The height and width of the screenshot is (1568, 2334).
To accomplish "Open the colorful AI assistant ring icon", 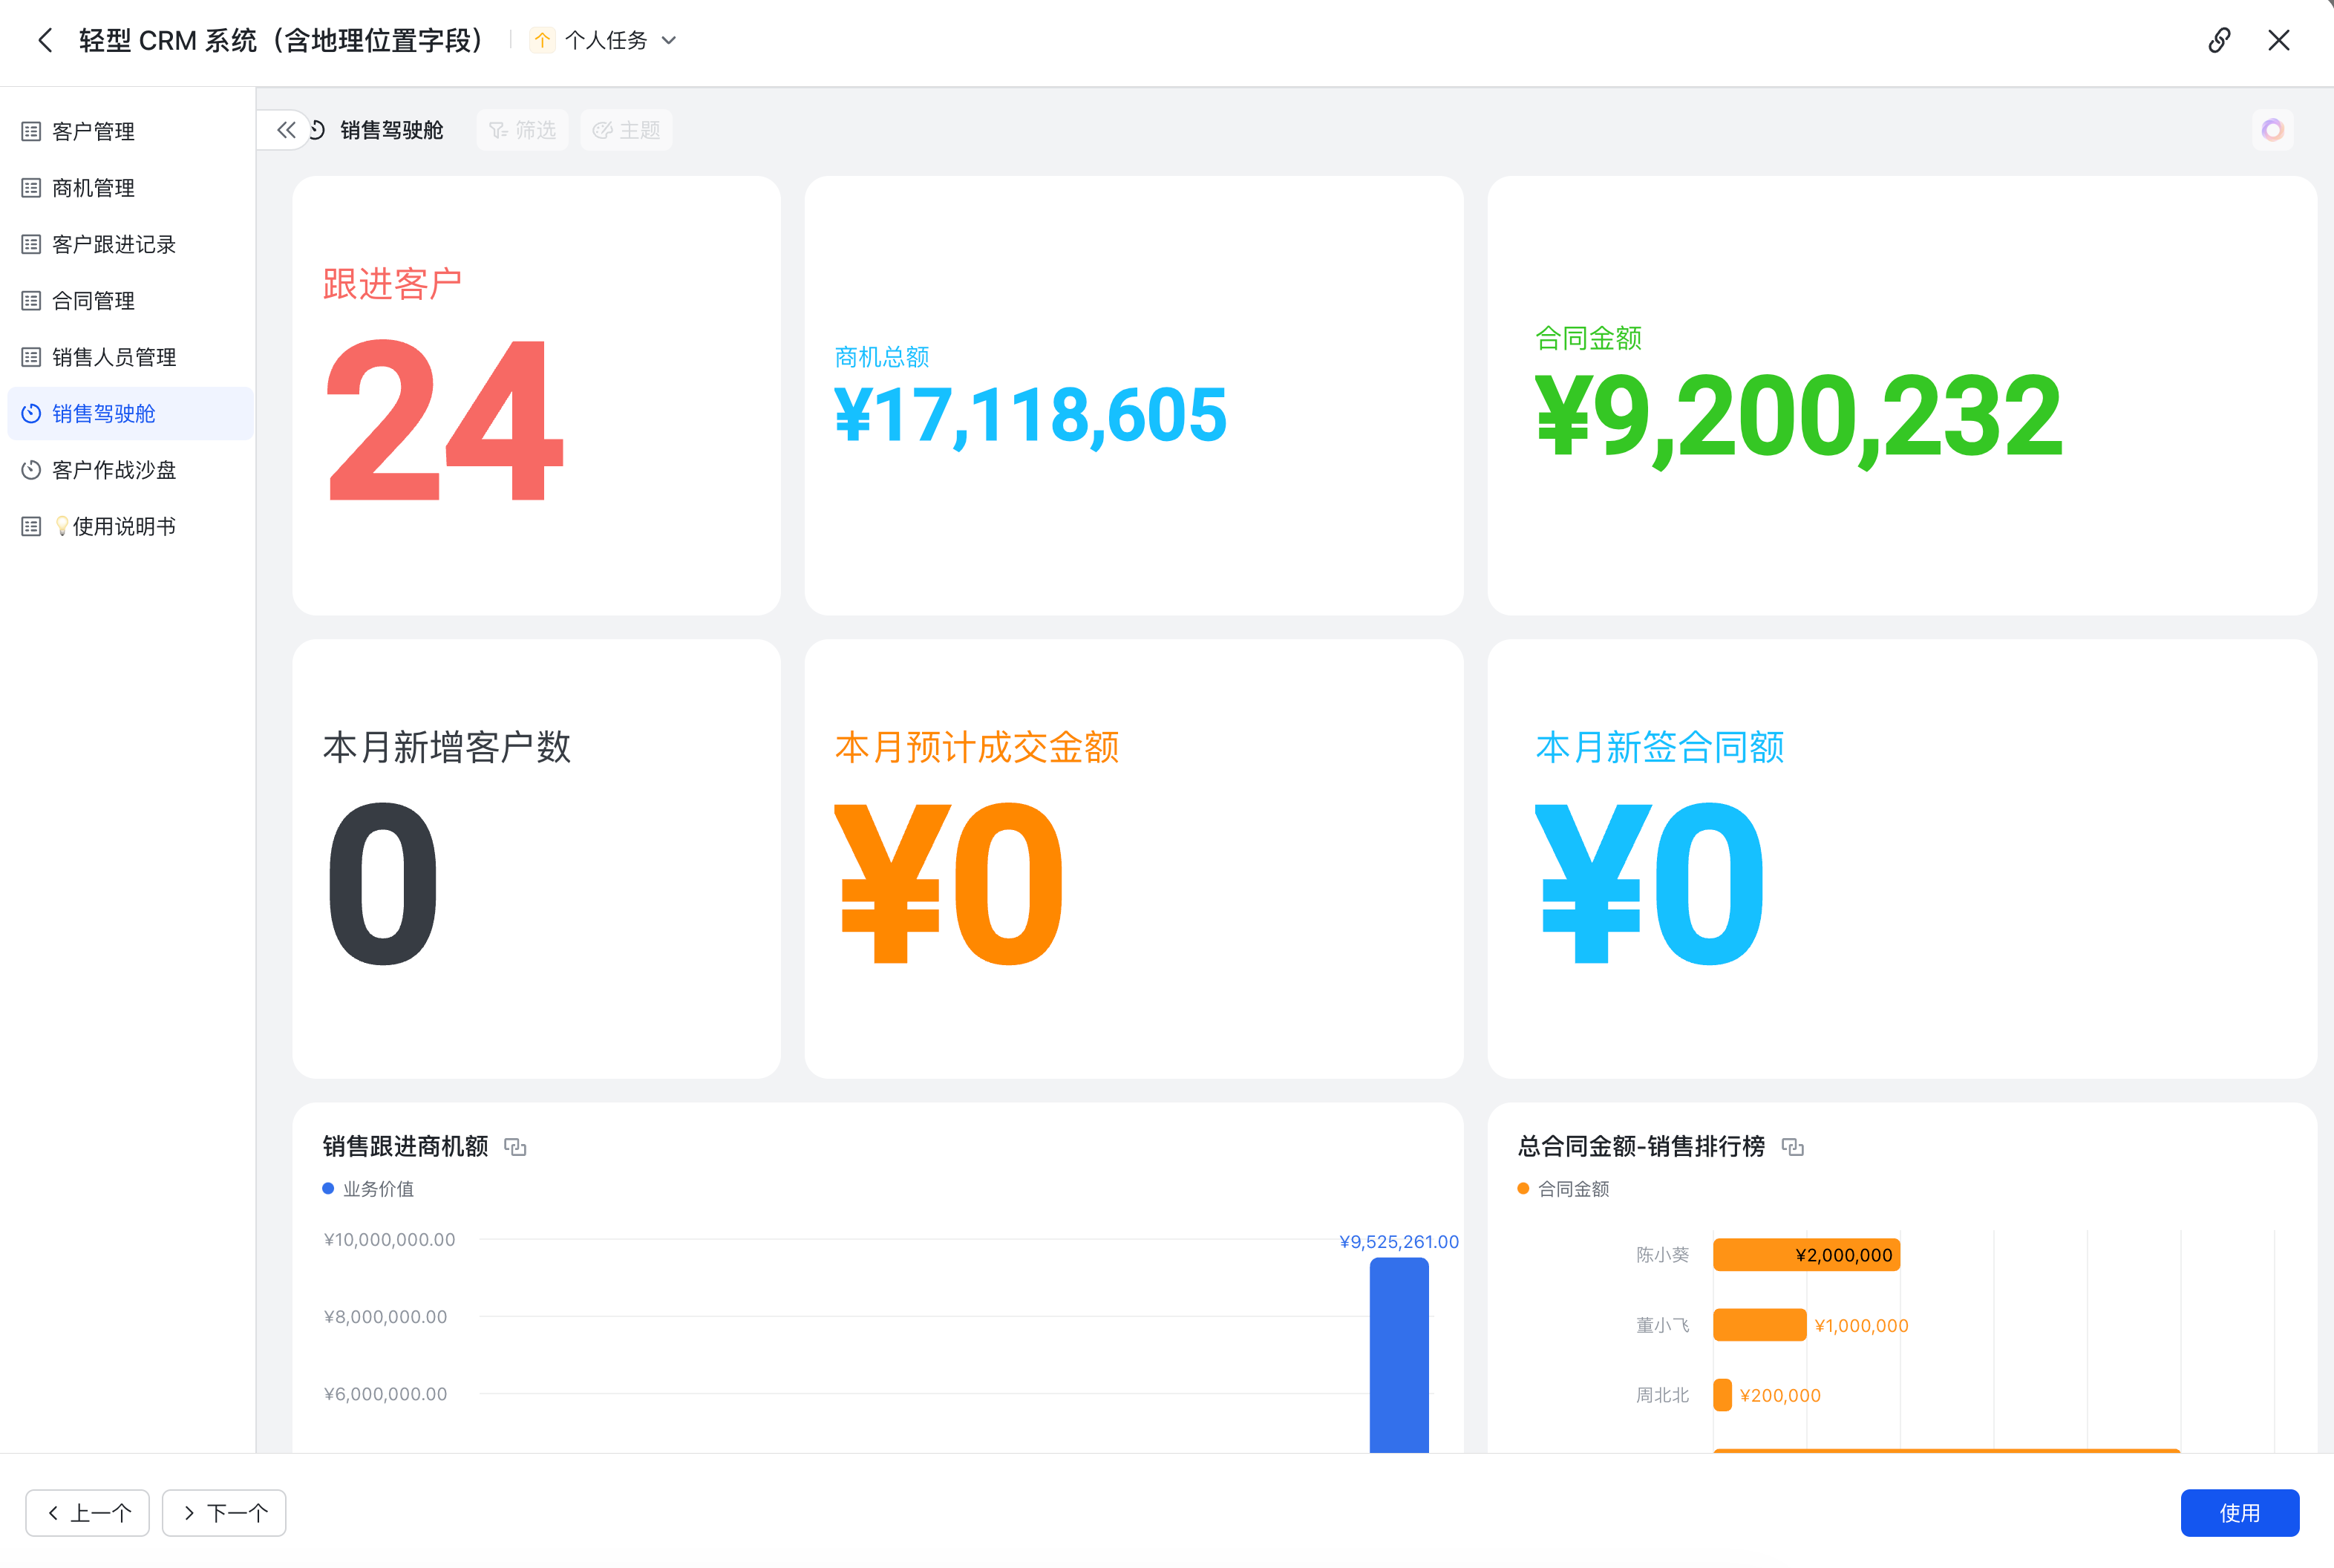I will [2272, 130].
